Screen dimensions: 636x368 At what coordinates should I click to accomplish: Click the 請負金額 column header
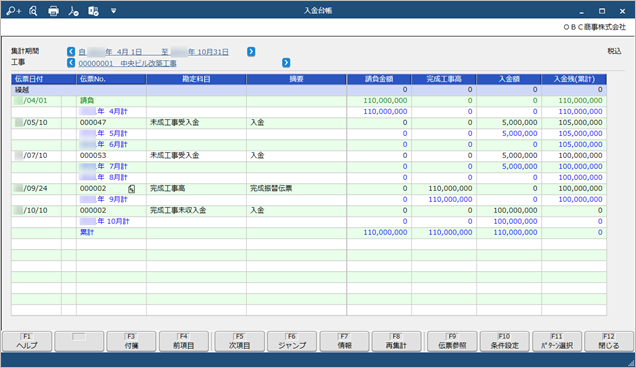(x=379, y=79)
